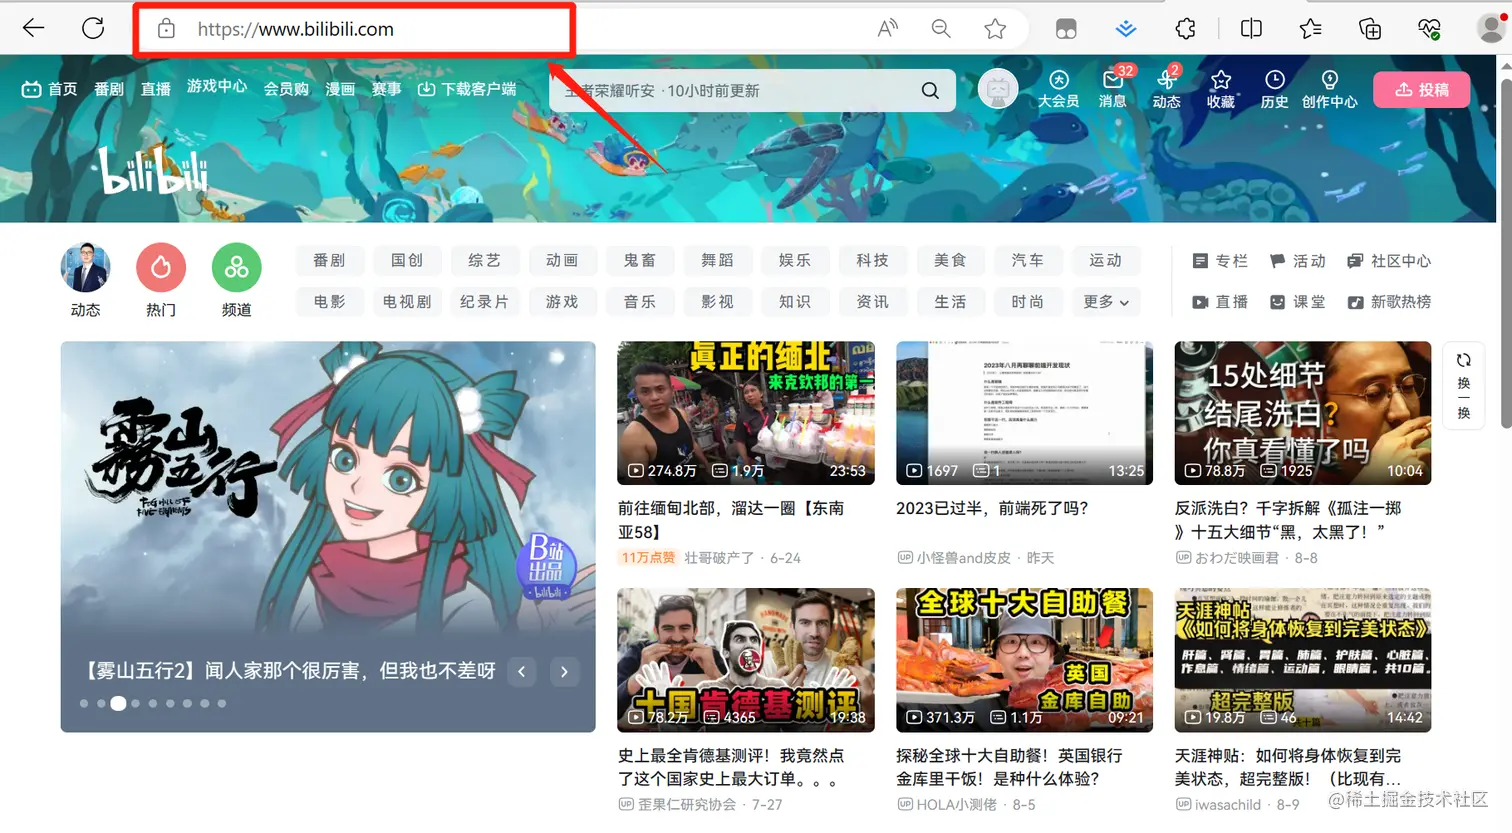Open the green 频道 channel shortcut
The width and height of the screenshot is (1512, 833).
(x=237, y=267)
